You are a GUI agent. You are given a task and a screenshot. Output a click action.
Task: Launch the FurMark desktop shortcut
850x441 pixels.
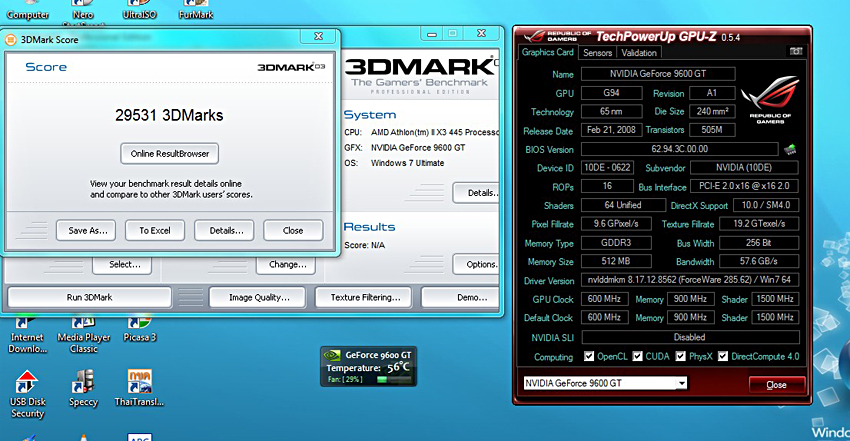click(196, 11)
